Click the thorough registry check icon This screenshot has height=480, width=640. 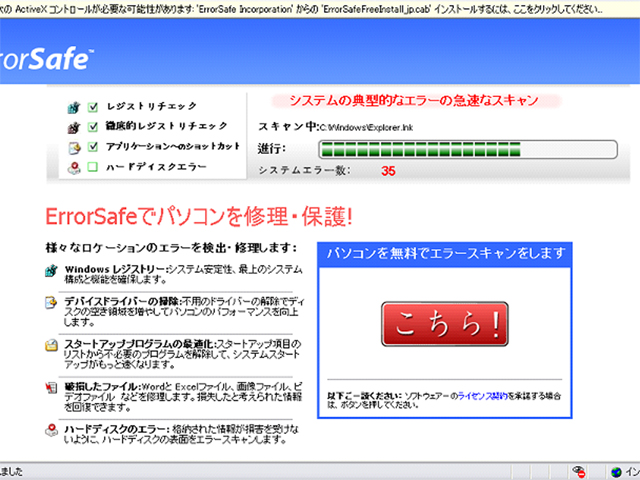74,128
